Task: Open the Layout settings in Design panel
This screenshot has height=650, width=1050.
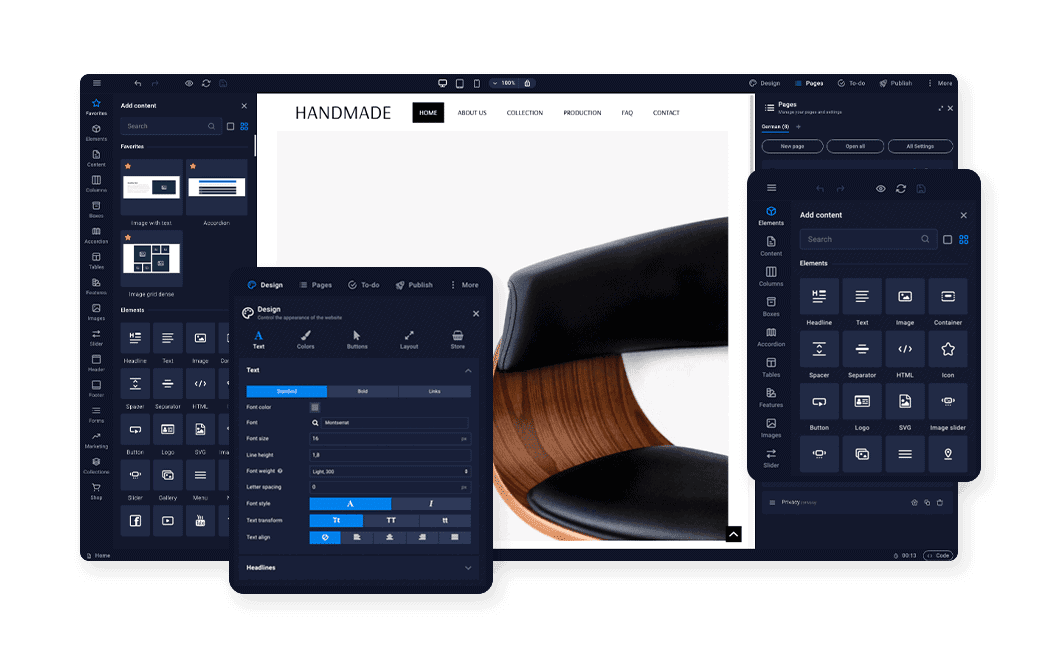Action: pos(410,340)
